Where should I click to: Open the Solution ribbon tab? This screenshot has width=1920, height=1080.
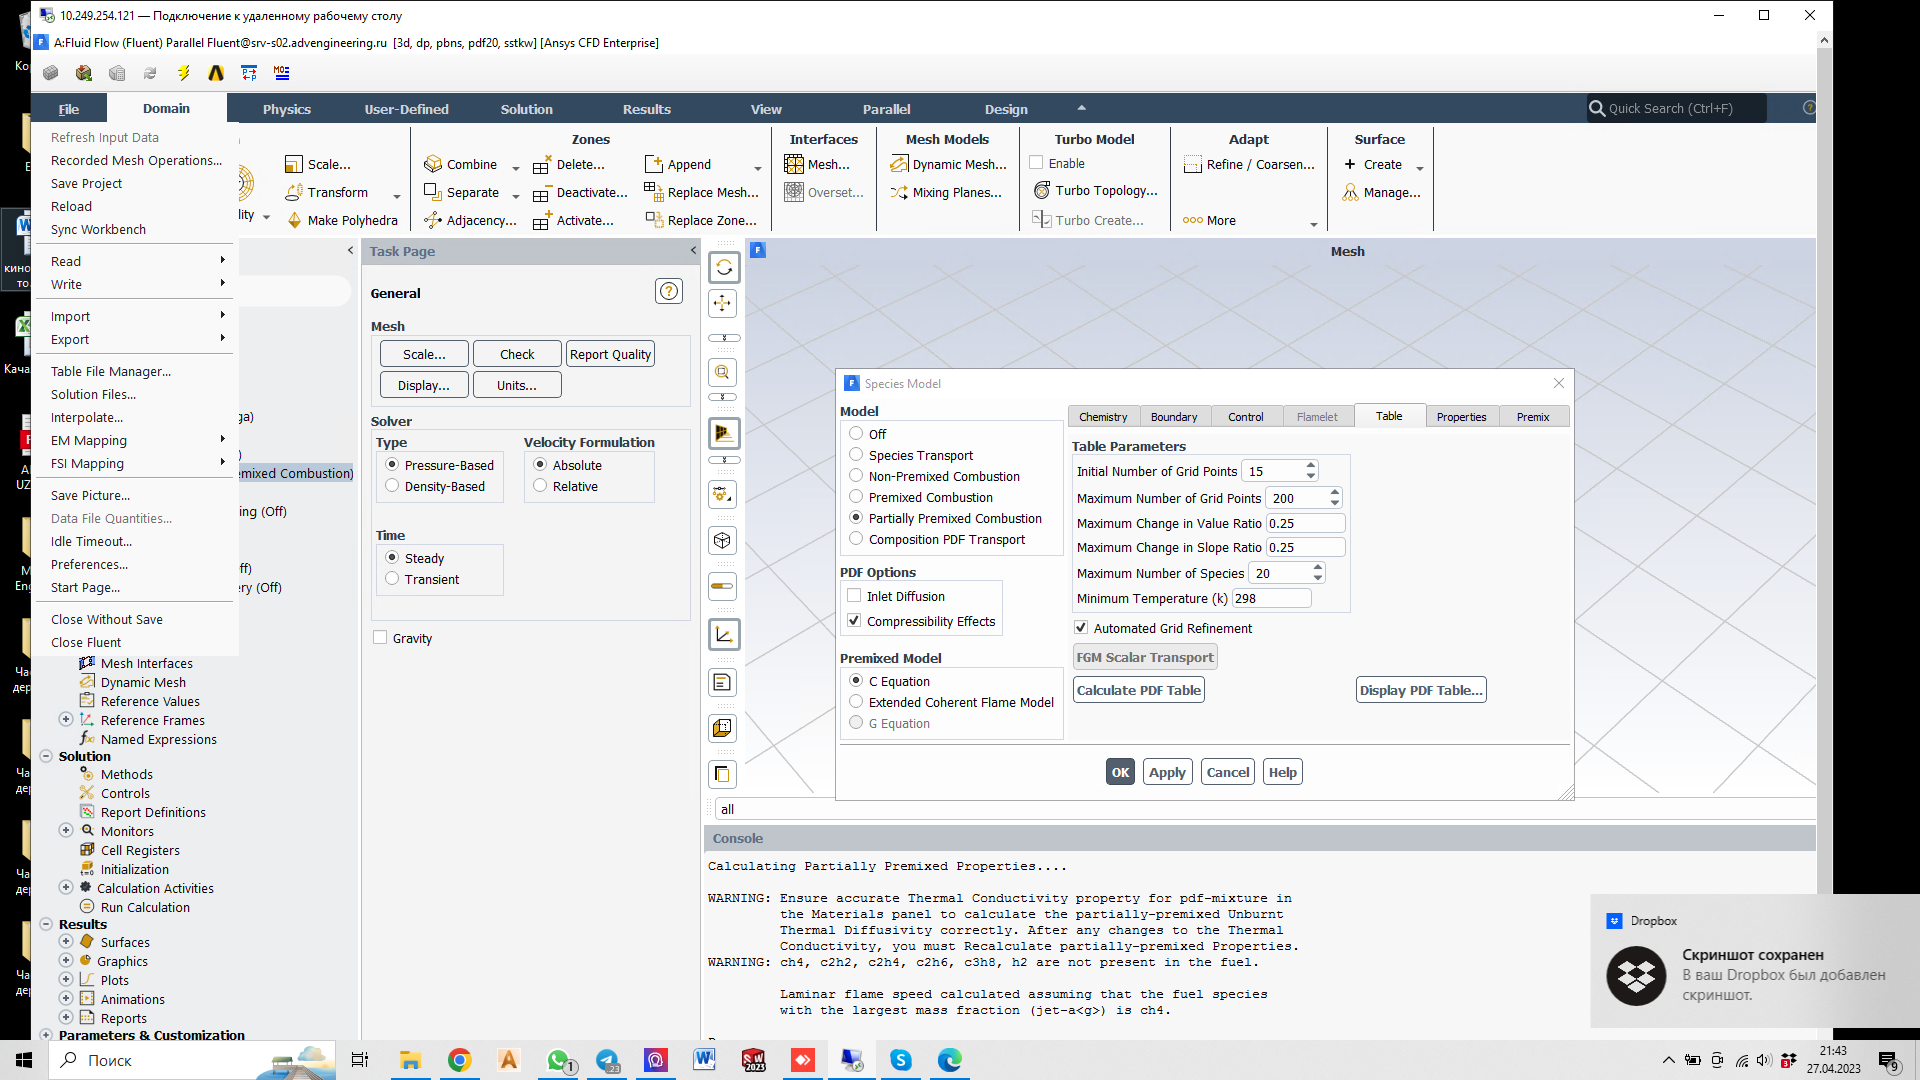(526, 109)
